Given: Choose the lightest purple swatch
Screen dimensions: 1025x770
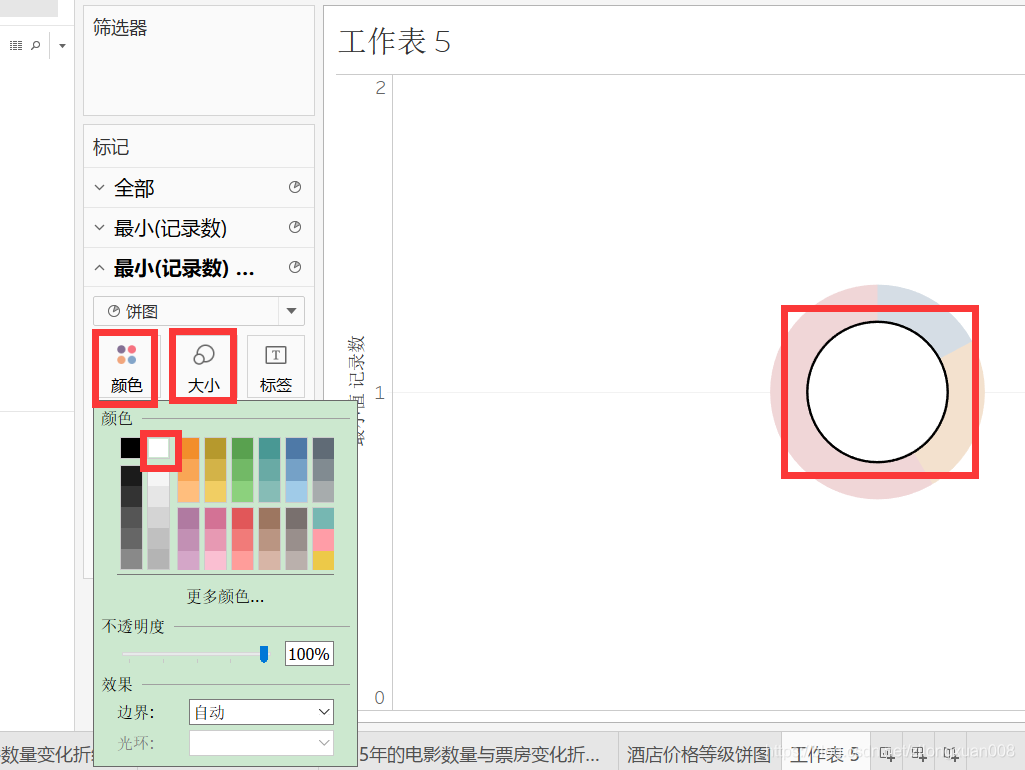Looking at the screenshot, I should (189, 560).
